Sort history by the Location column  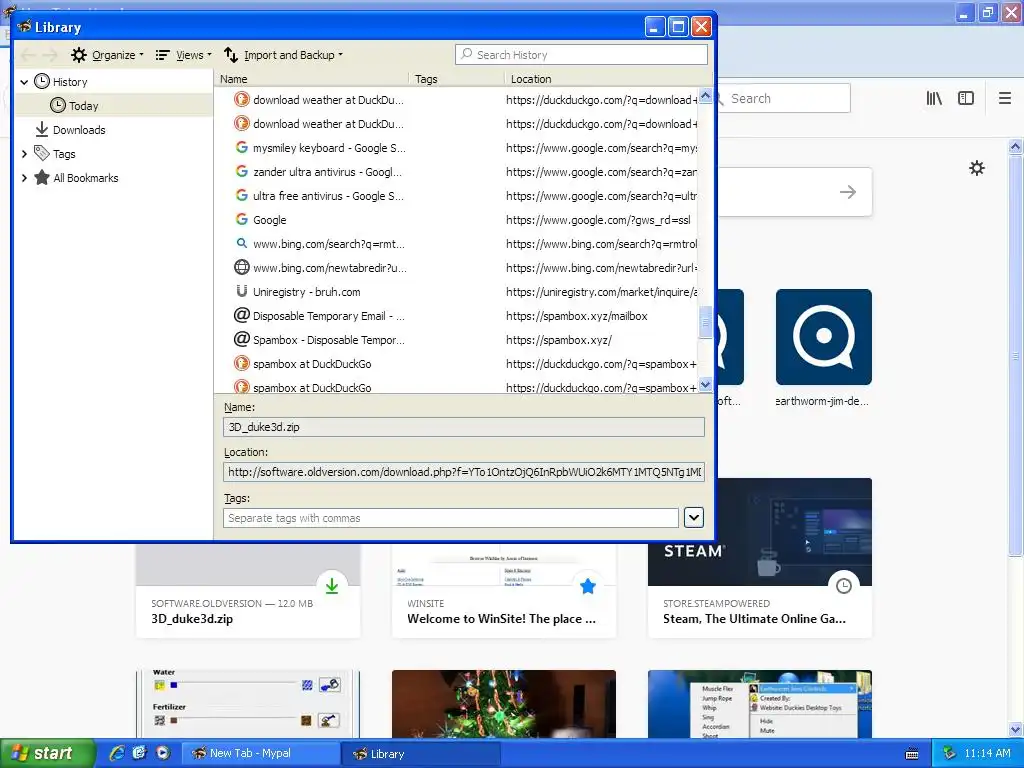pos(607,79)
